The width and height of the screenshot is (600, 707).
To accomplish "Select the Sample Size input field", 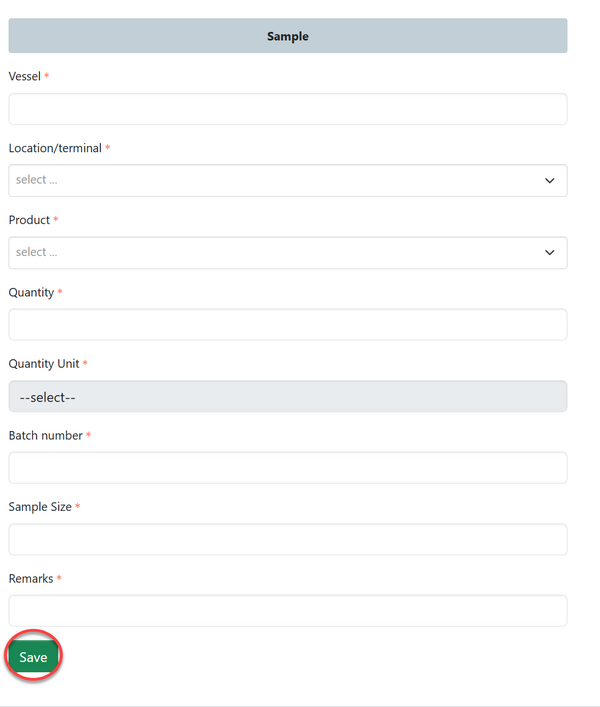I will pos(287,540).
